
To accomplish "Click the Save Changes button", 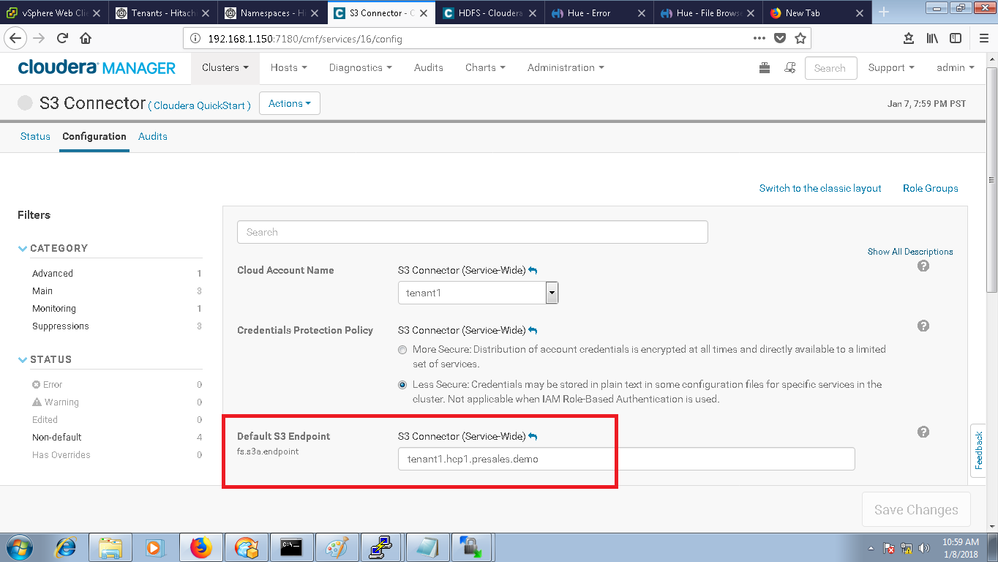I will 916,510.
